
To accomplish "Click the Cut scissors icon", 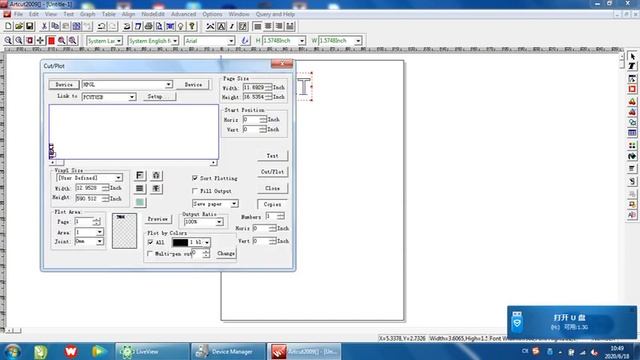I will [44, 27].
